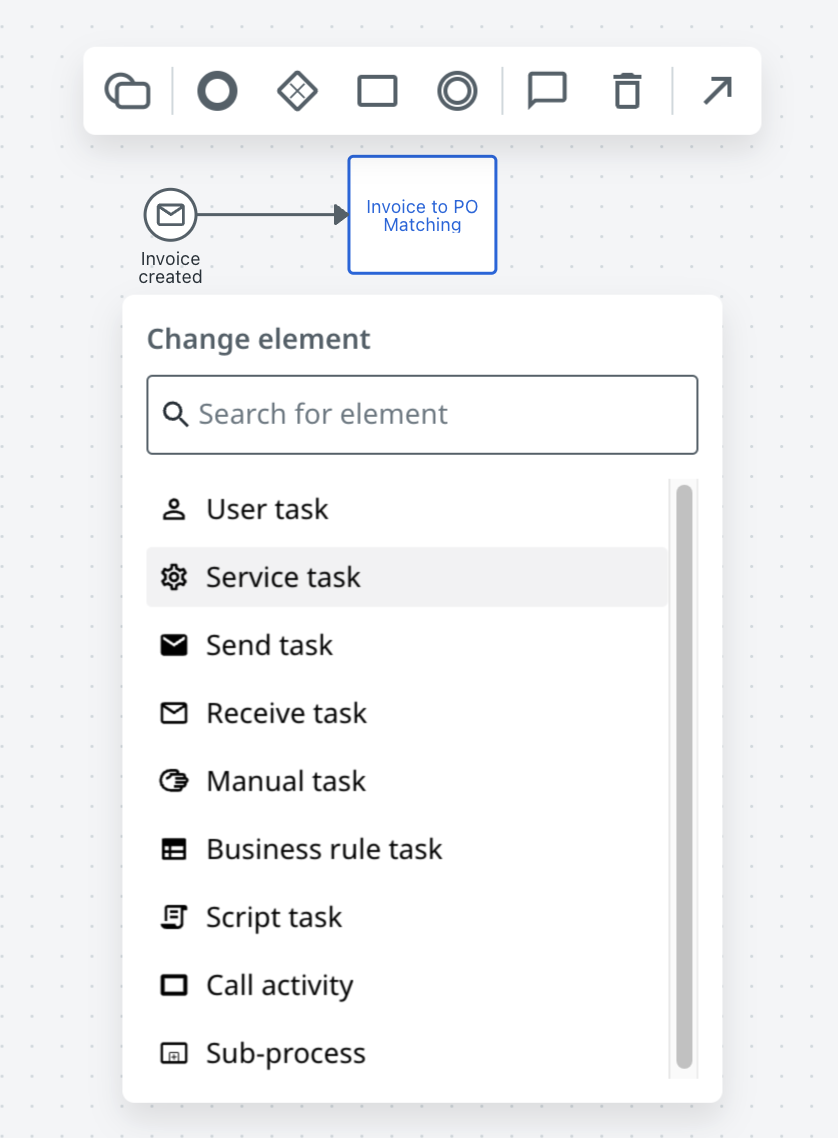The image size is (838, 1138).
Task: Activate the connect arrow tool
Action: pos(718,91)
